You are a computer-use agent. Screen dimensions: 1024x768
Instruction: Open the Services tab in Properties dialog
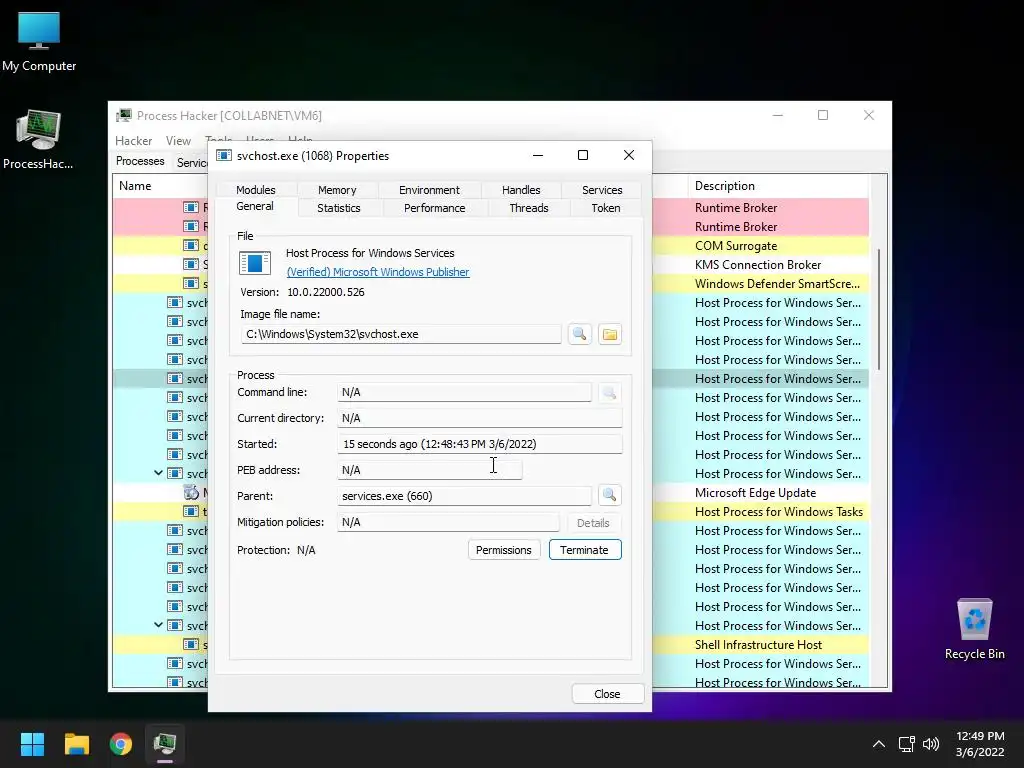(x=601, y=190)
